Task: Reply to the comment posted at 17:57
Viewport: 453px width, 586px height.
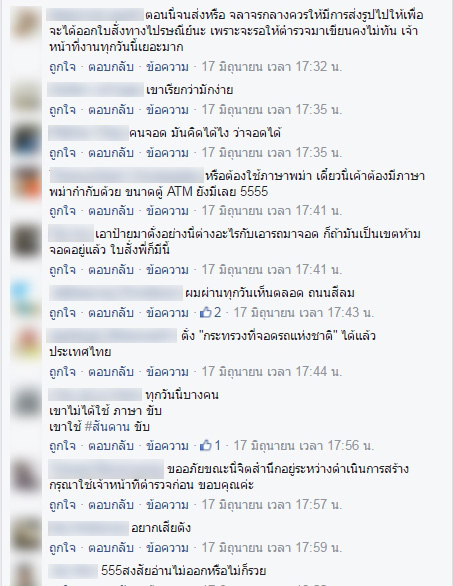Action: pyautogui.click(x=111, y=505)
